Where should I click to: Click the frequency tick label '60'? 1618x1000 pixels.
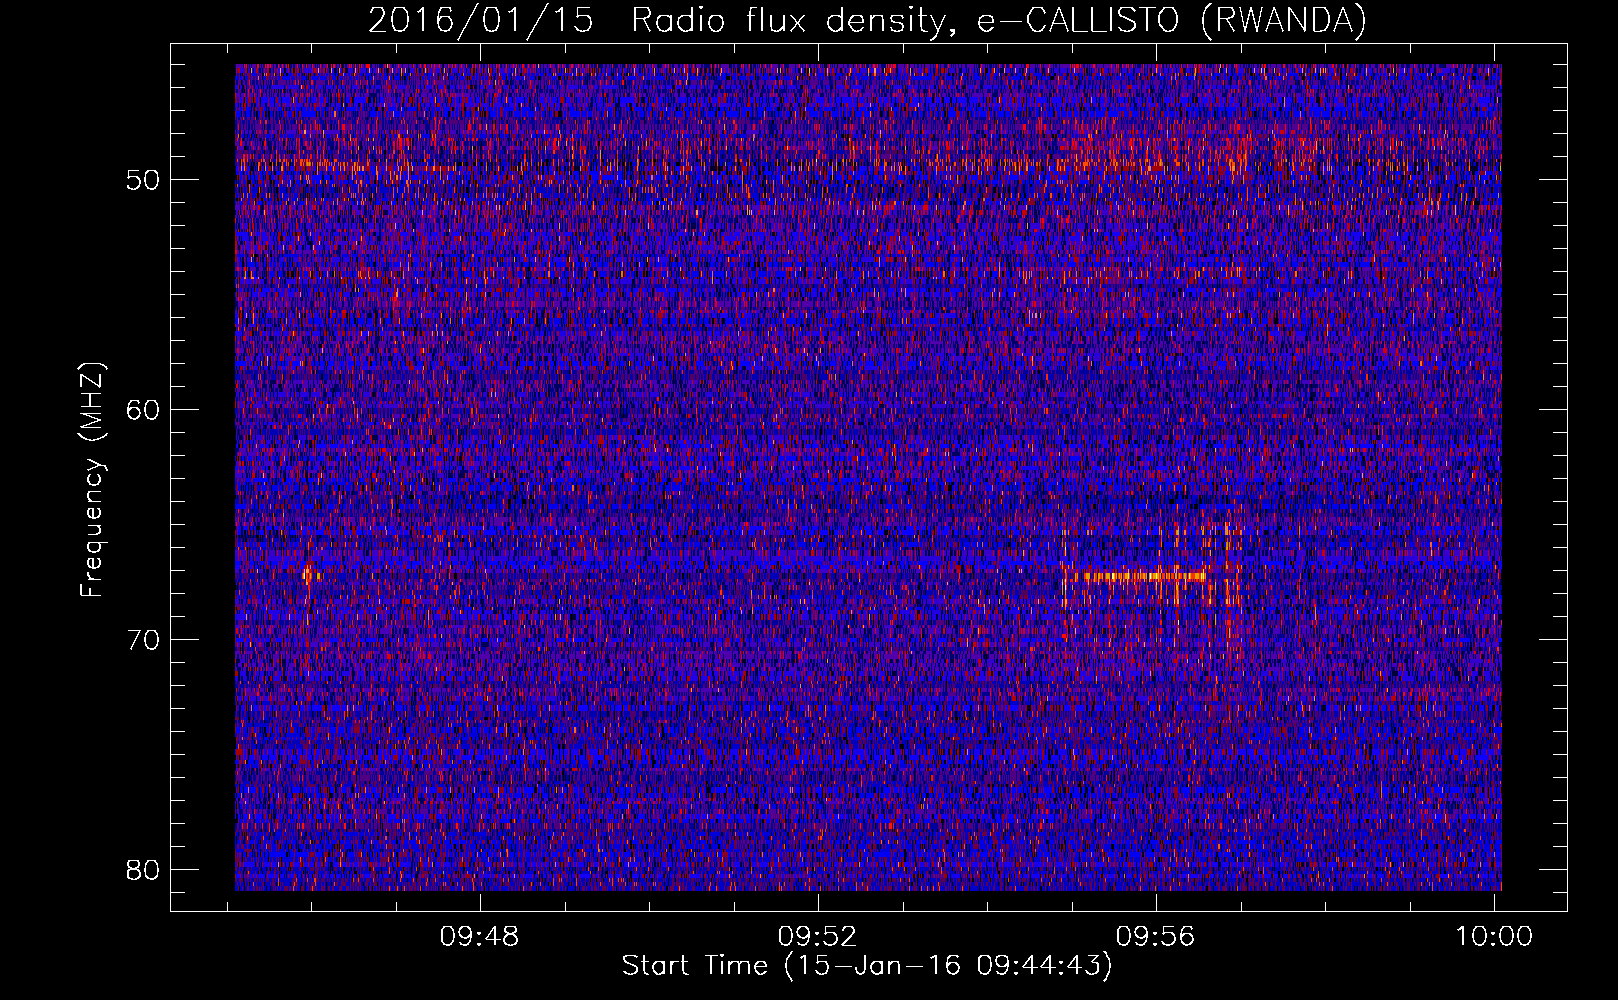(x=144, y=410)
